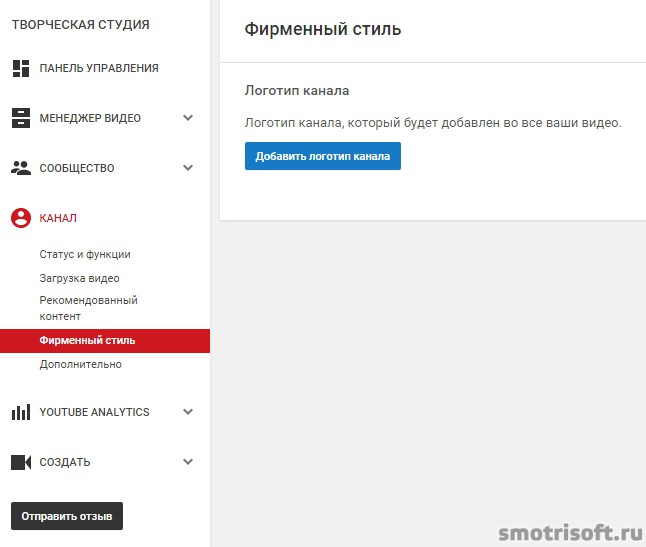The width and height of the screenshot is (646, 547).
Task: Expand the Создать chevron
Action: pyautogui.click(x=188, y=462)
